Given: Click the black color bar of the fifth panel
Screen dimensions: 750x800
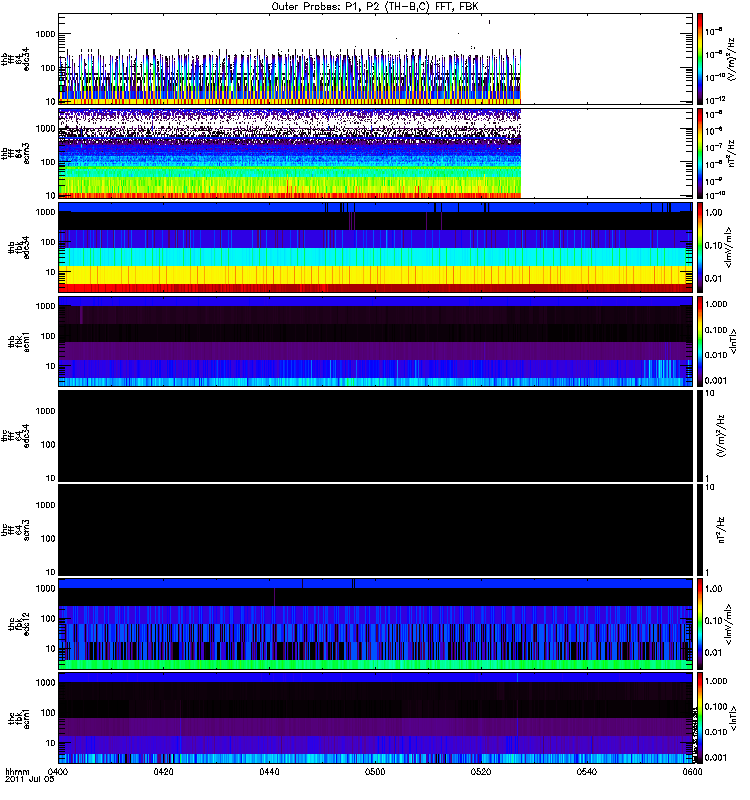Looking at the screenshot, I should [x=700, y=435].
